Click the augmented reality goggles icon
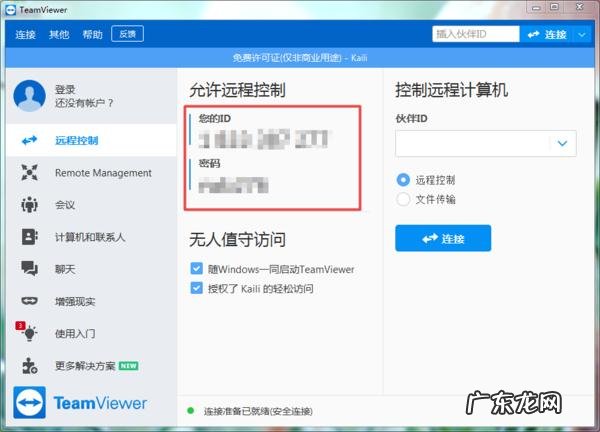Viewport: 600px width, 432px height. (29, 301)
